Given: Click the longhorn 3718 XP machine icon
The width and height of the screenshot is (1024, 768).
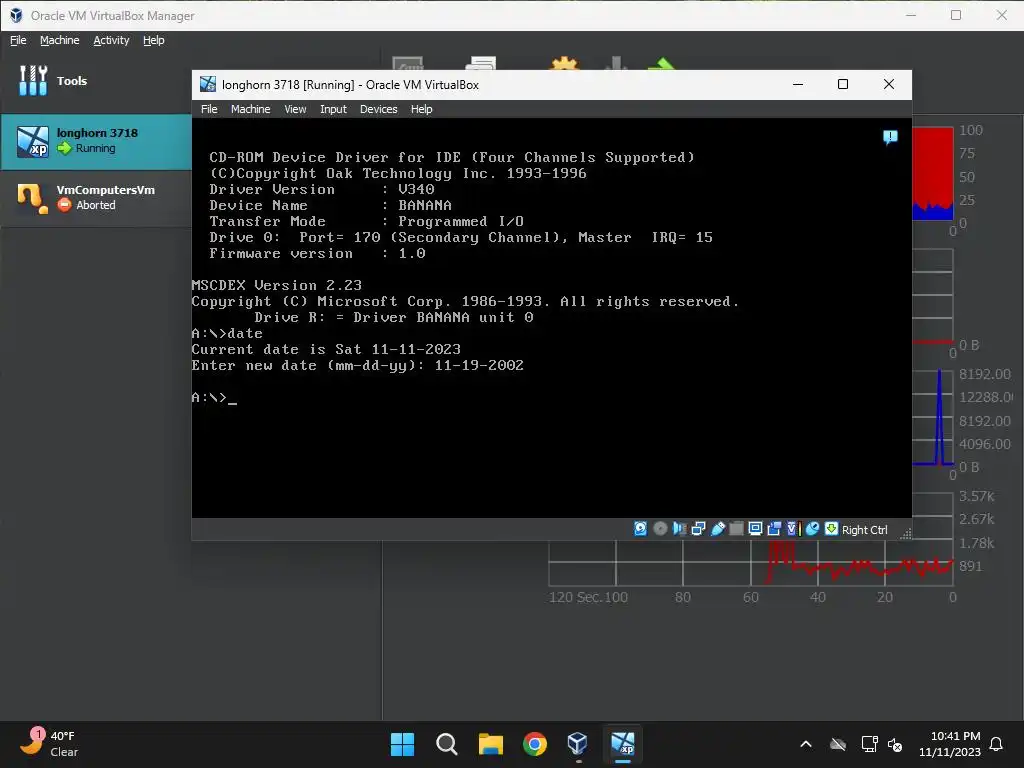Looking at the screenshot, I should click(x=33, y=142).
